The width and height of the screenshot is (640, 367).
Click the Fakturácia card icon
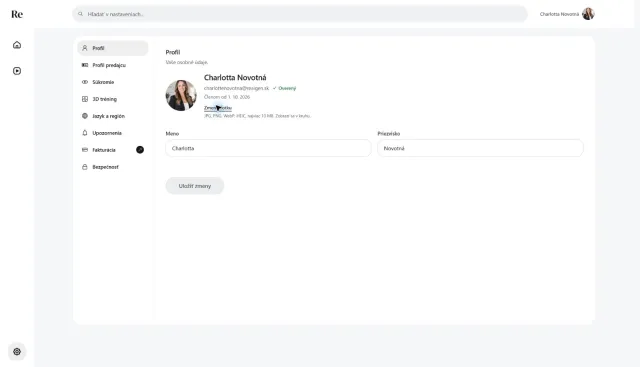point(85,150)
